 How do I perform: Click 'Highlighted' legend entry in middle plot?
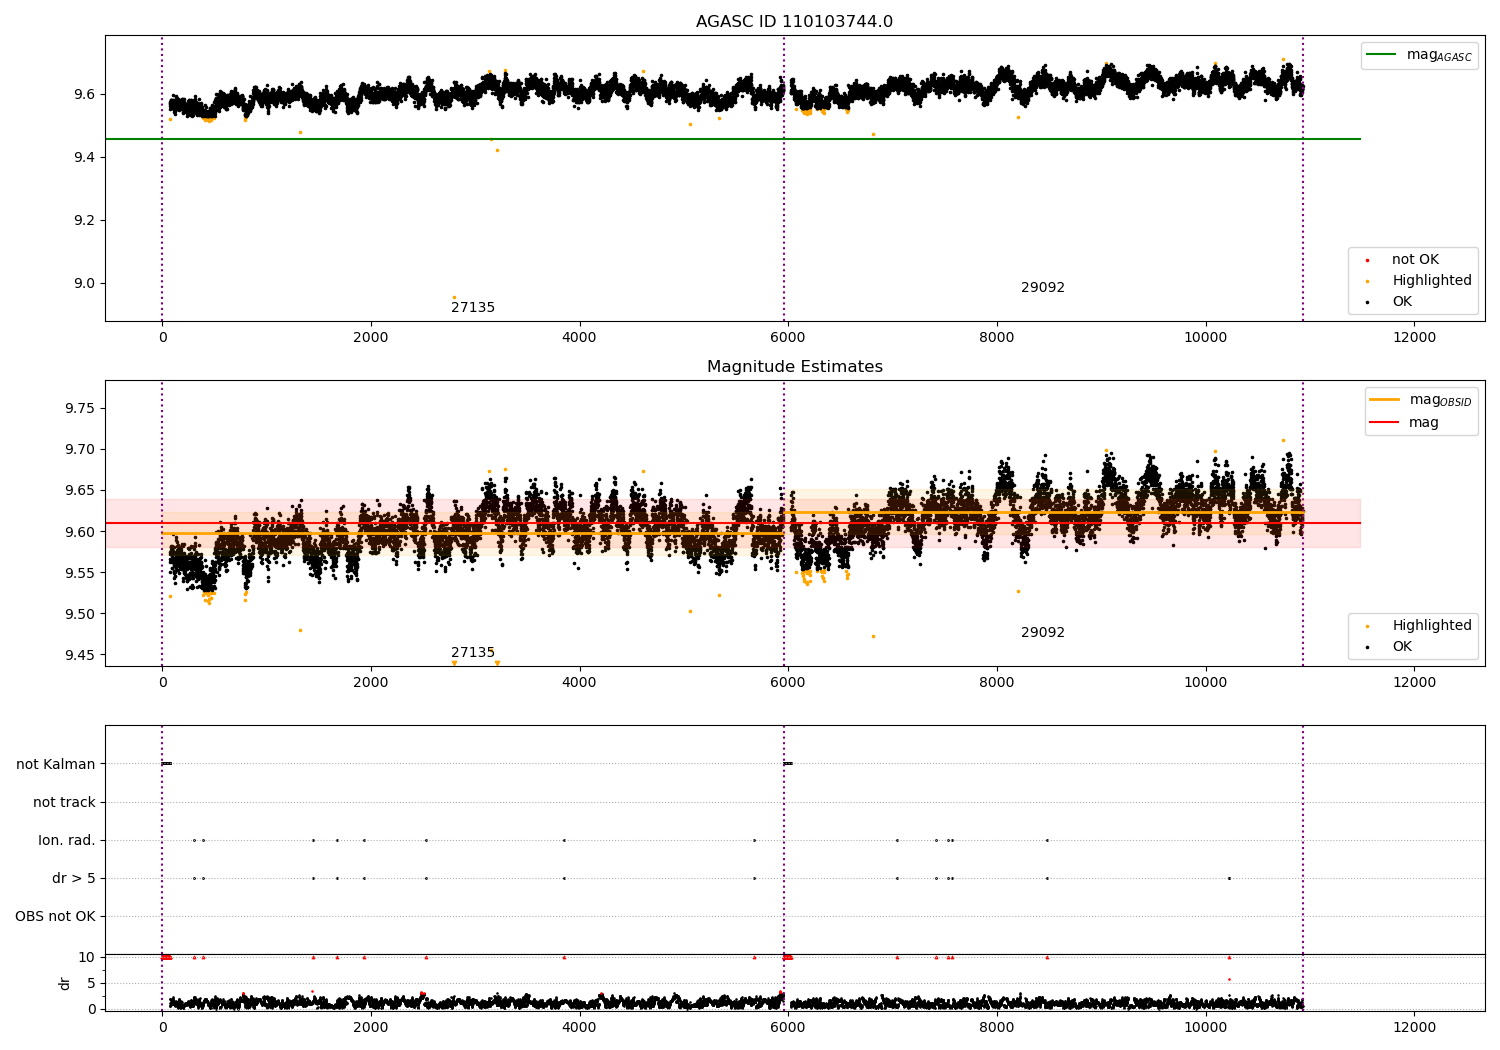coord(1418,626)
